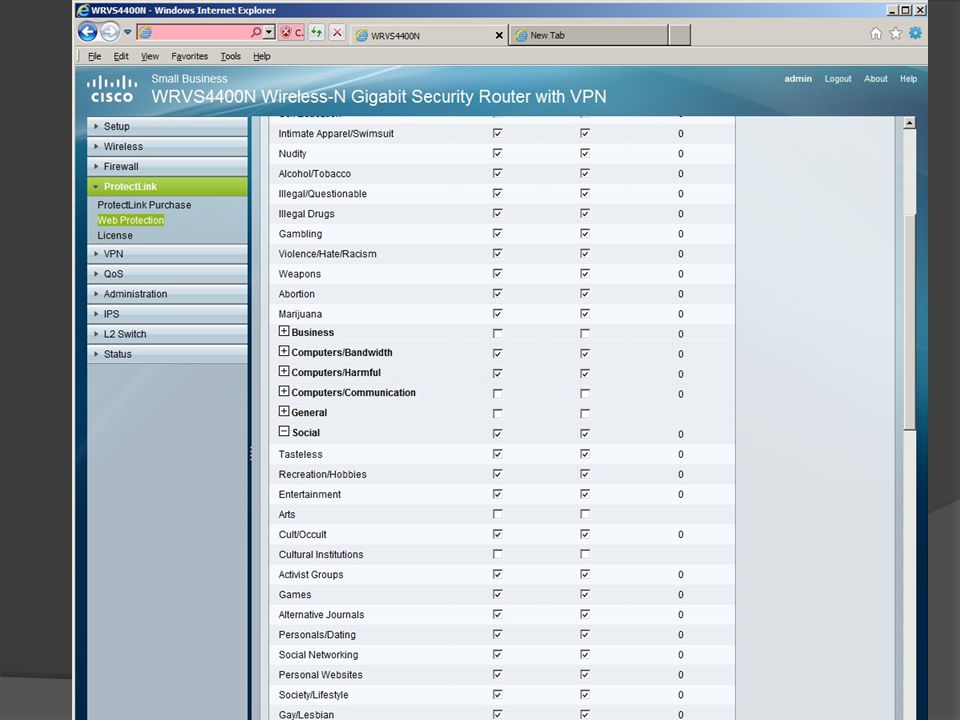Viewport: 960px width, 720px height.
Task: Click the admin user label
Action: point(798,79)
